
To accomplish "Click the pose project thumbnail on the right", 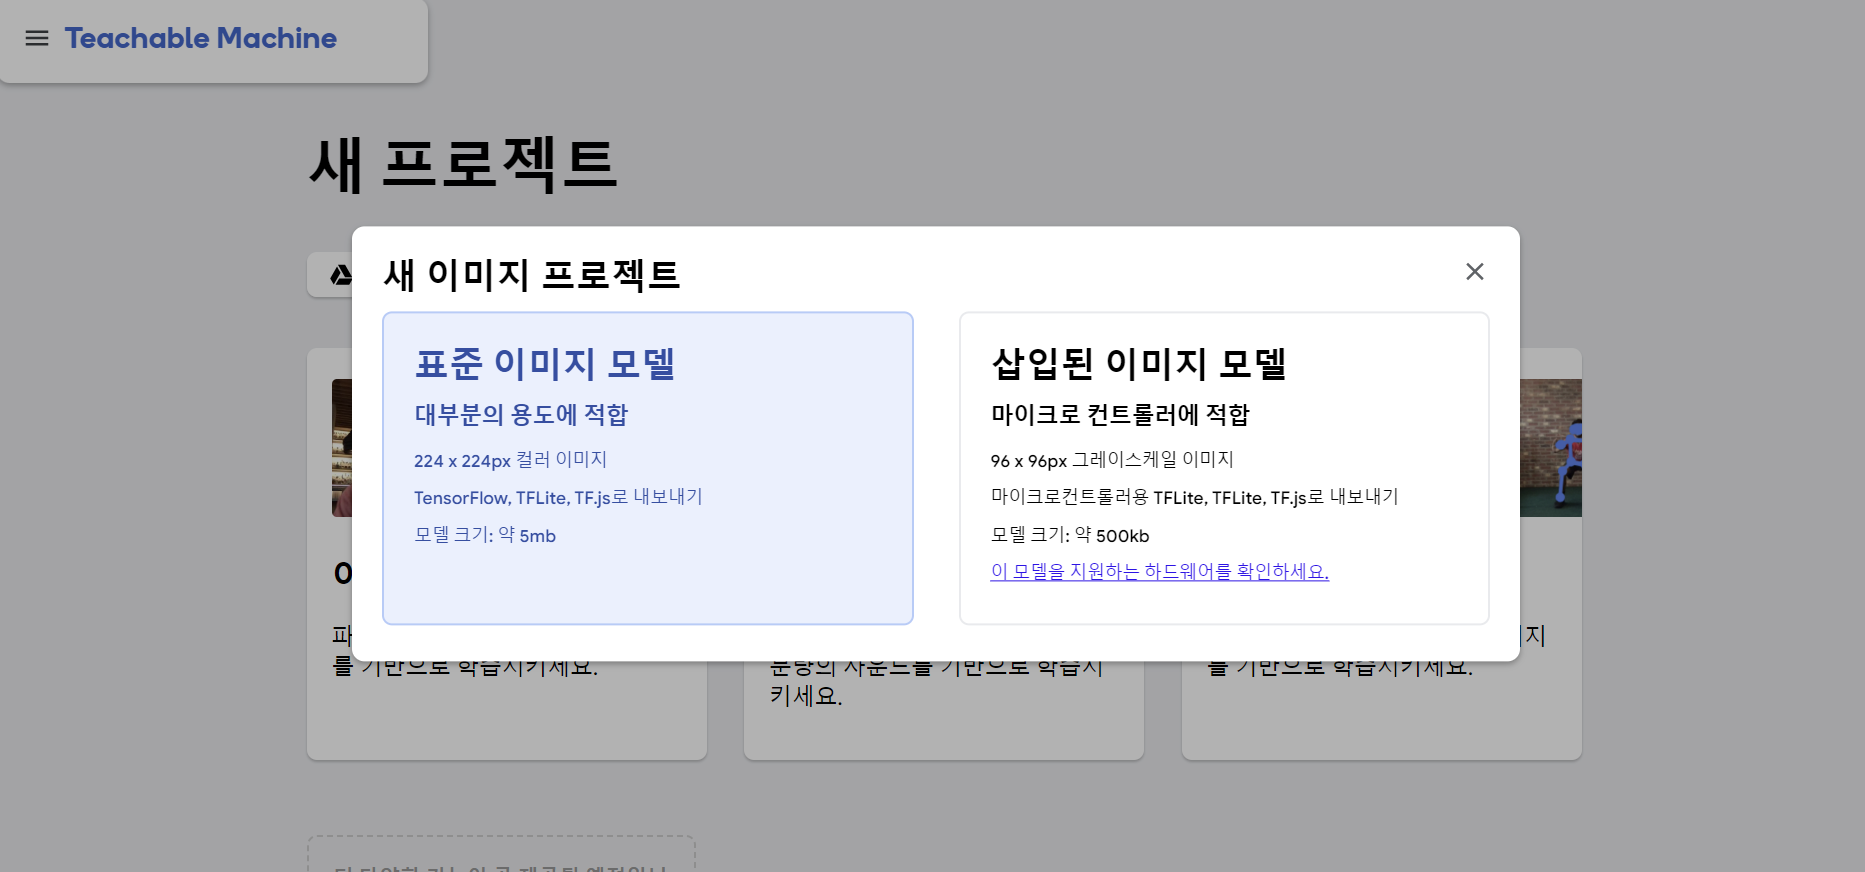I will [1550, 448].
